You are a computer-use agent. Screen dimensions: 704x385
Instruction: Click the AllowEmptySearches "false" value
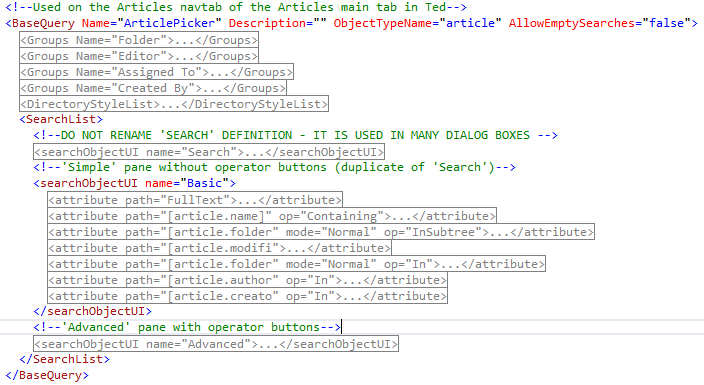click(666, 23)
